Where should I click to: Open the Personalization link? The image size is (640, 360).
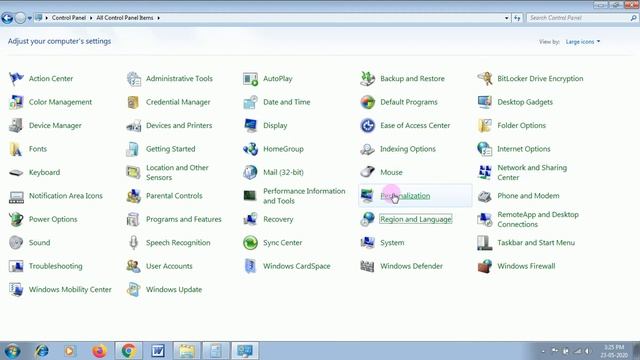[x=405, y=196]
